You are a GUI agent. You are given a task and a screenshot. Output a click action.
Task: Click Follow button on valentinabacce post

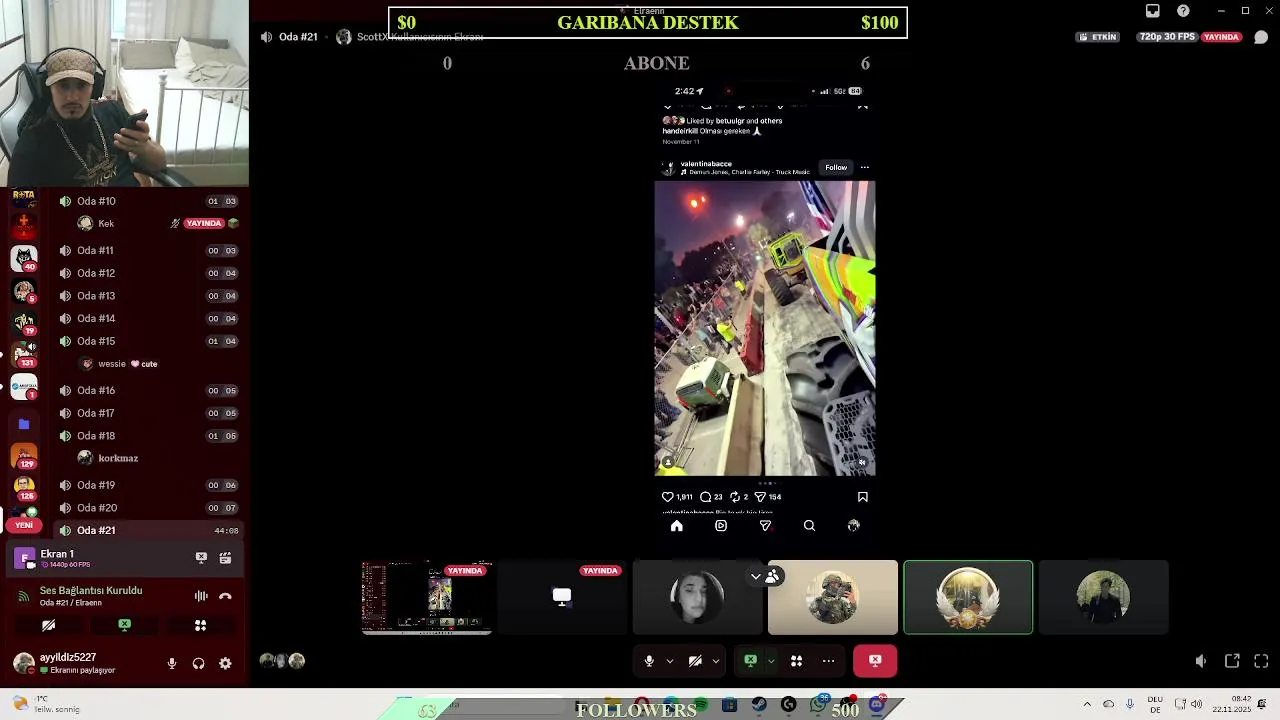pos(836,167)
